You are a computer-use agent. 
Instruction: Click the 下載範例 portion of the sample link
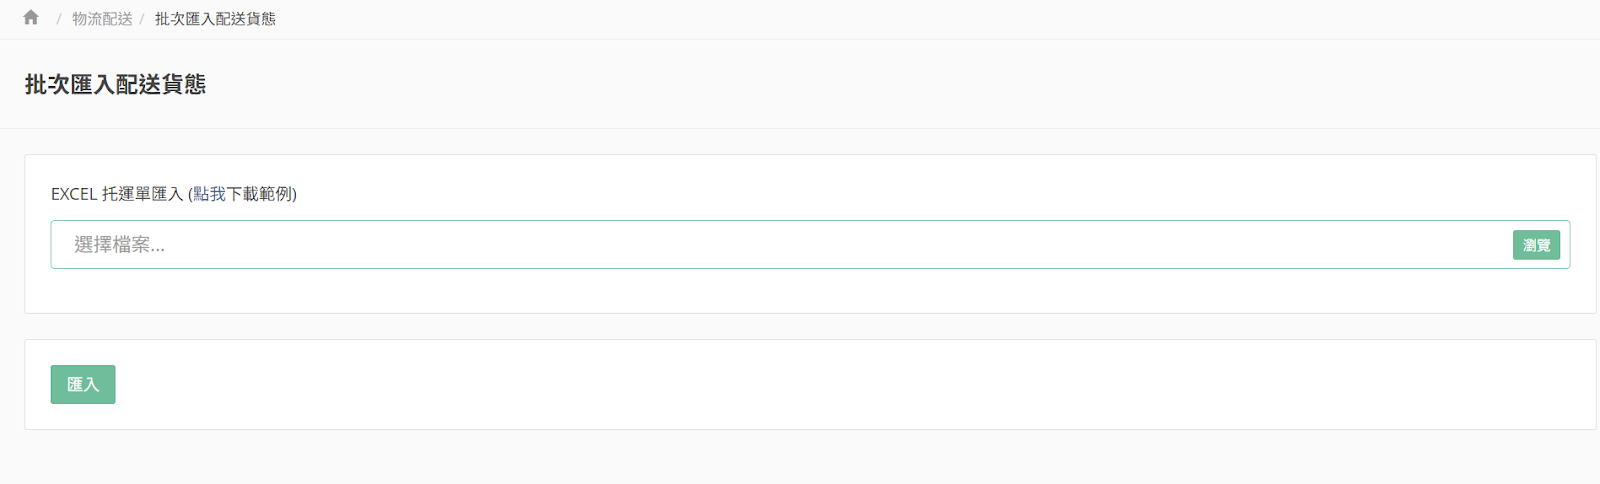[x=260, y=194]
